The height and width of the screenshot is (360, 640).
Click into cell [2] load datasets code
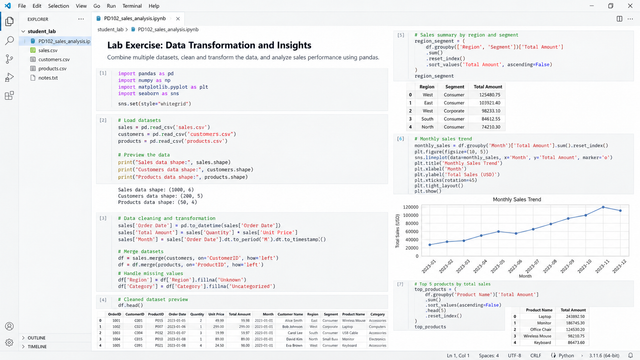tap(242, 149)
